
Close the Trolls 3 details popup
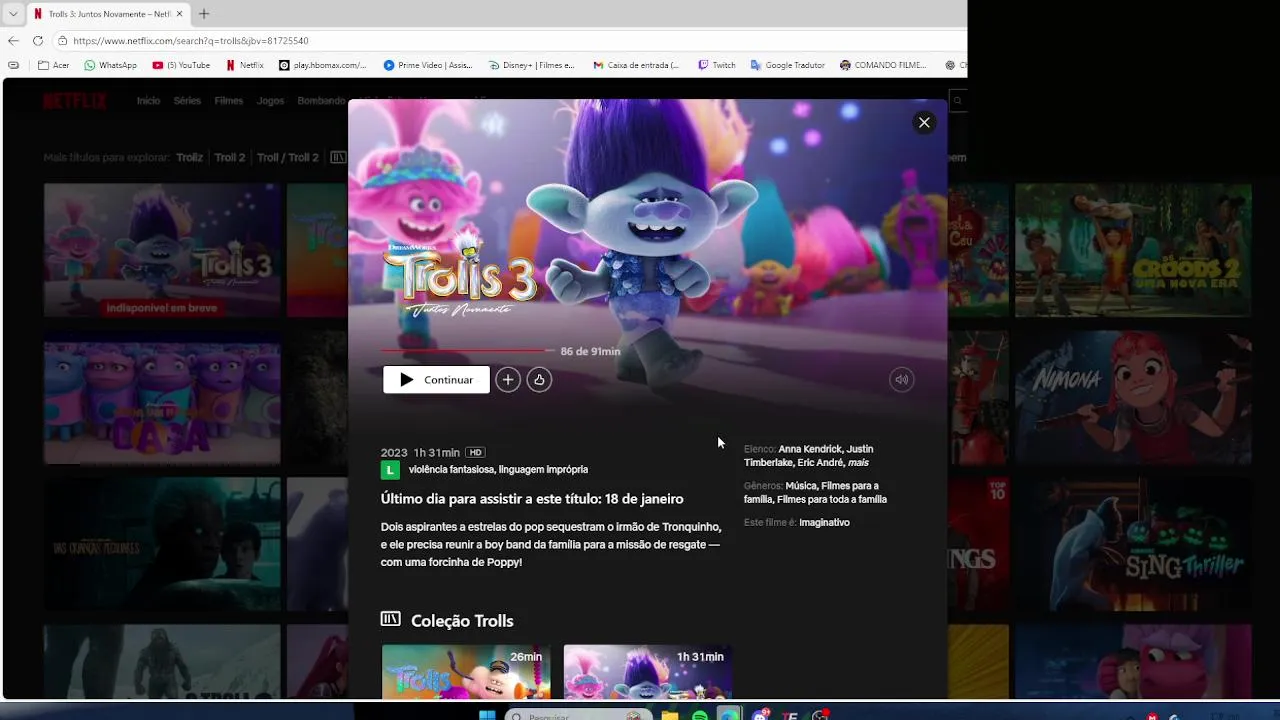pos(924,122)
